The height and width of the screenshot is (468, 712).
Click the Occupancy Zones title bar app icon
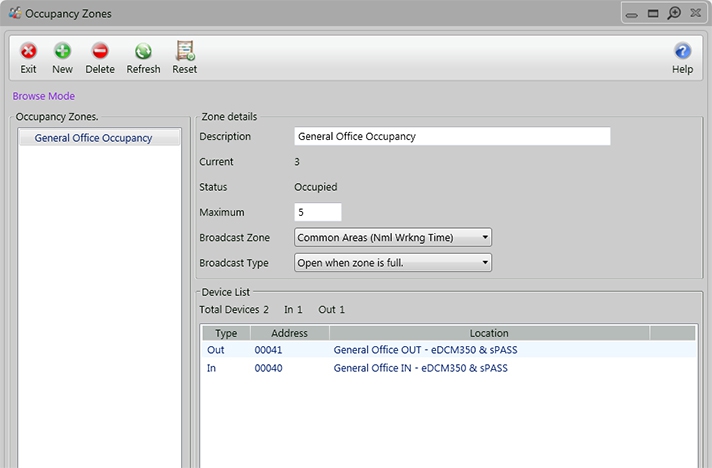click(15, 13)
